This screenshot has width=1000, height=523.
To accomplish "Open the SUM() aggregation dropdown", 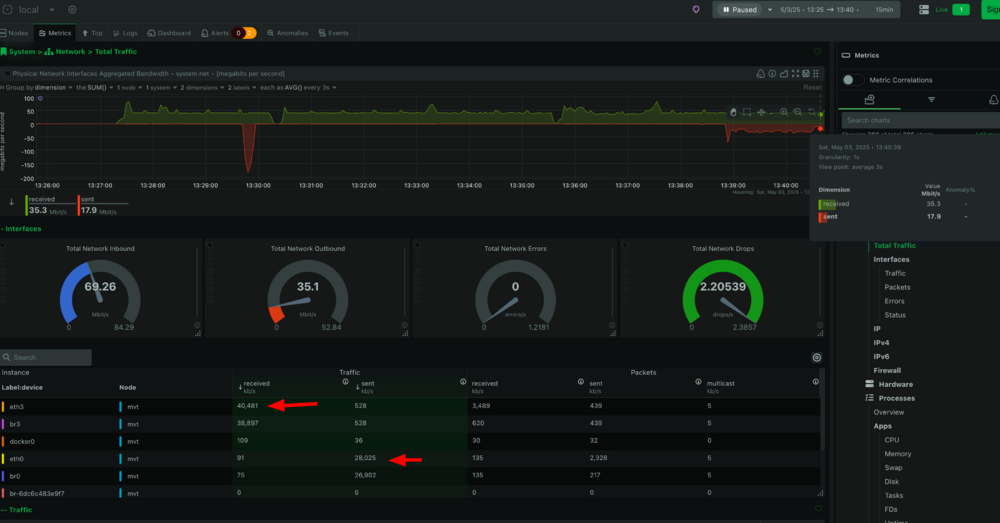I will (x=95, y=87).
